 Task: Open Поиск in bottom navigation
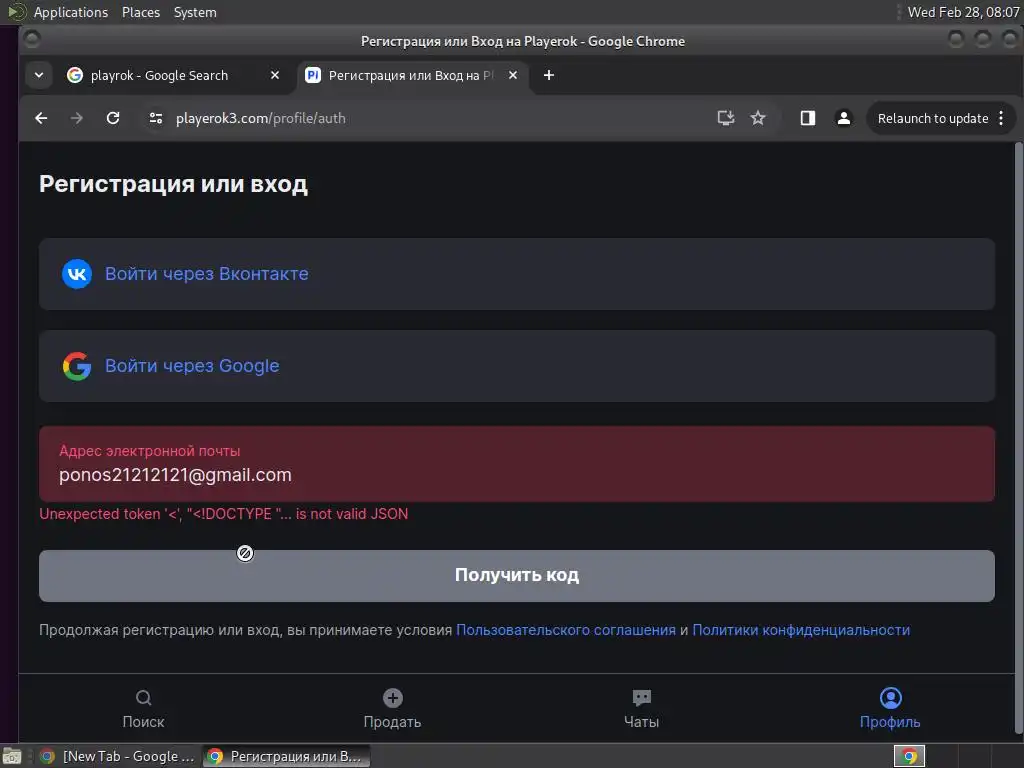pos(144,708)
